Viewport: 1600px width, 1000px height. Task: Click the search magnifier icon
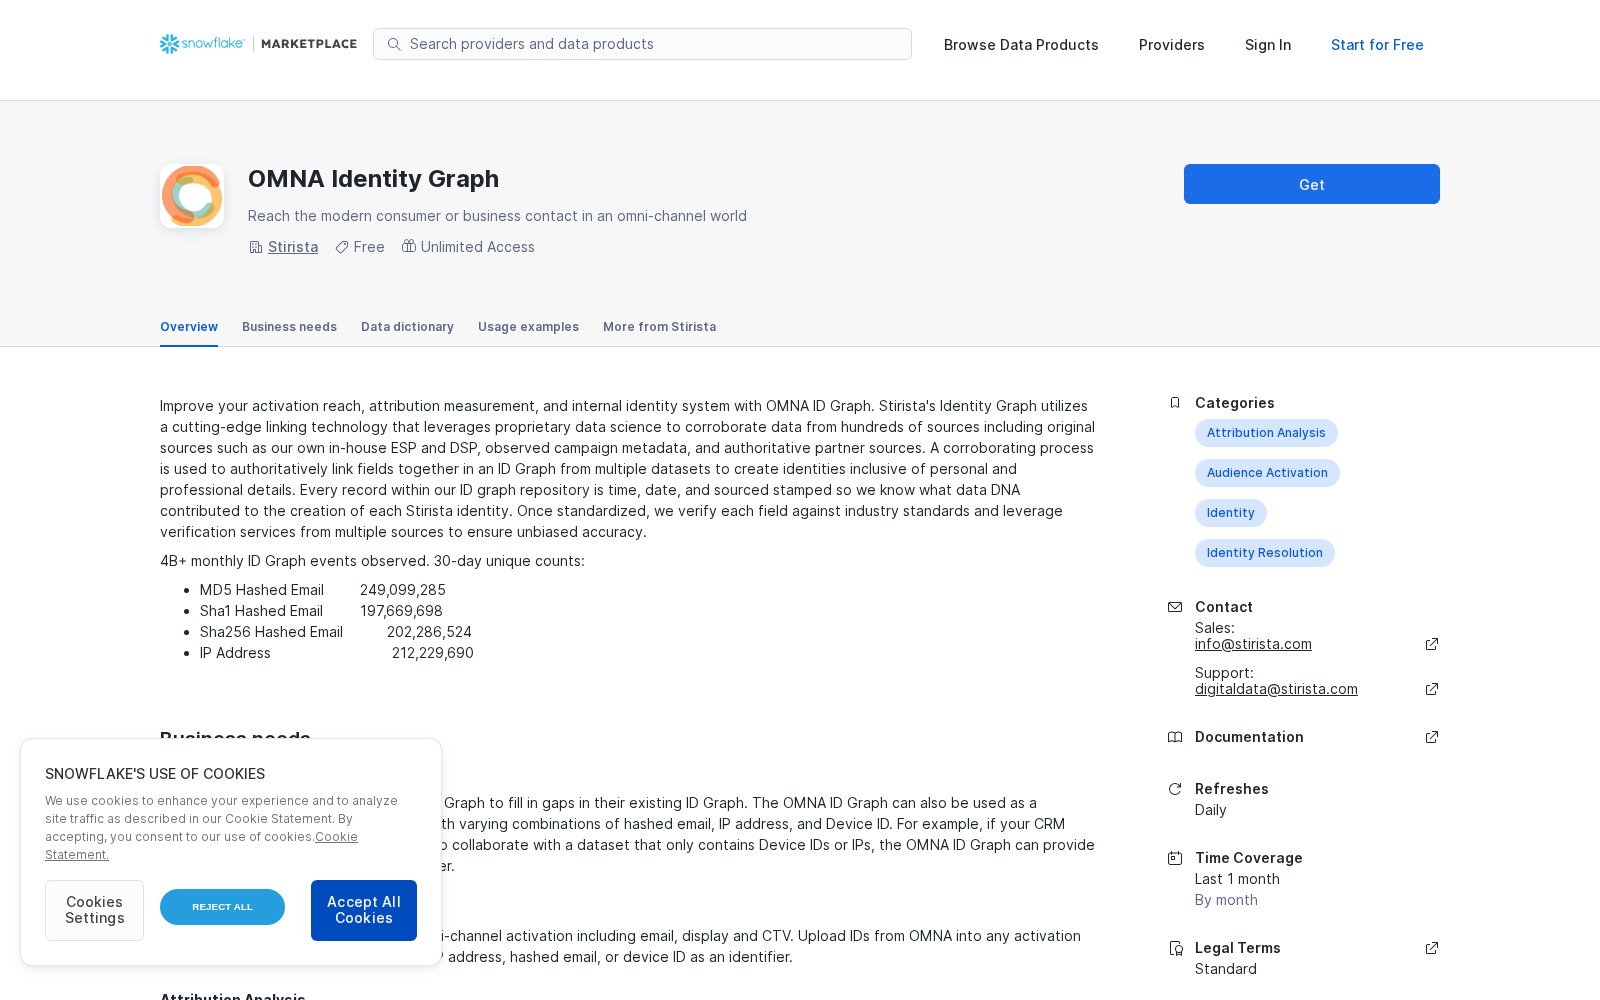pos(394,44)
